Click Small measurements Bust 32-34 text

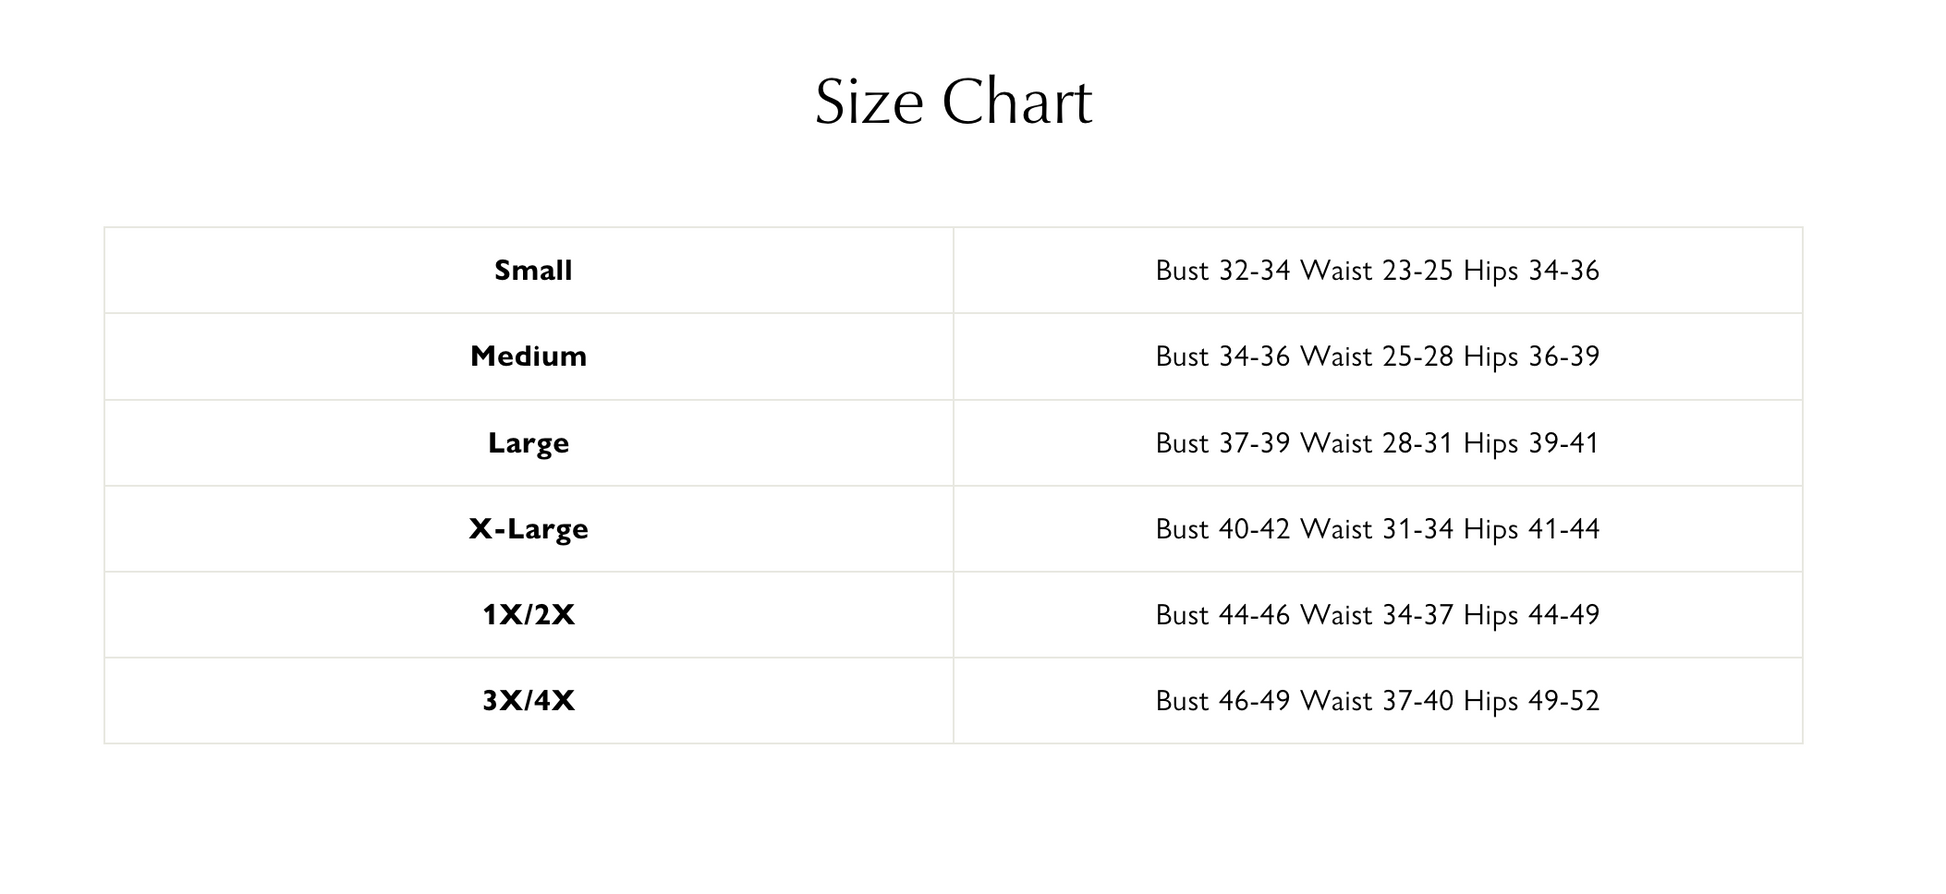pyautogui.click(x=1222, y=270)
